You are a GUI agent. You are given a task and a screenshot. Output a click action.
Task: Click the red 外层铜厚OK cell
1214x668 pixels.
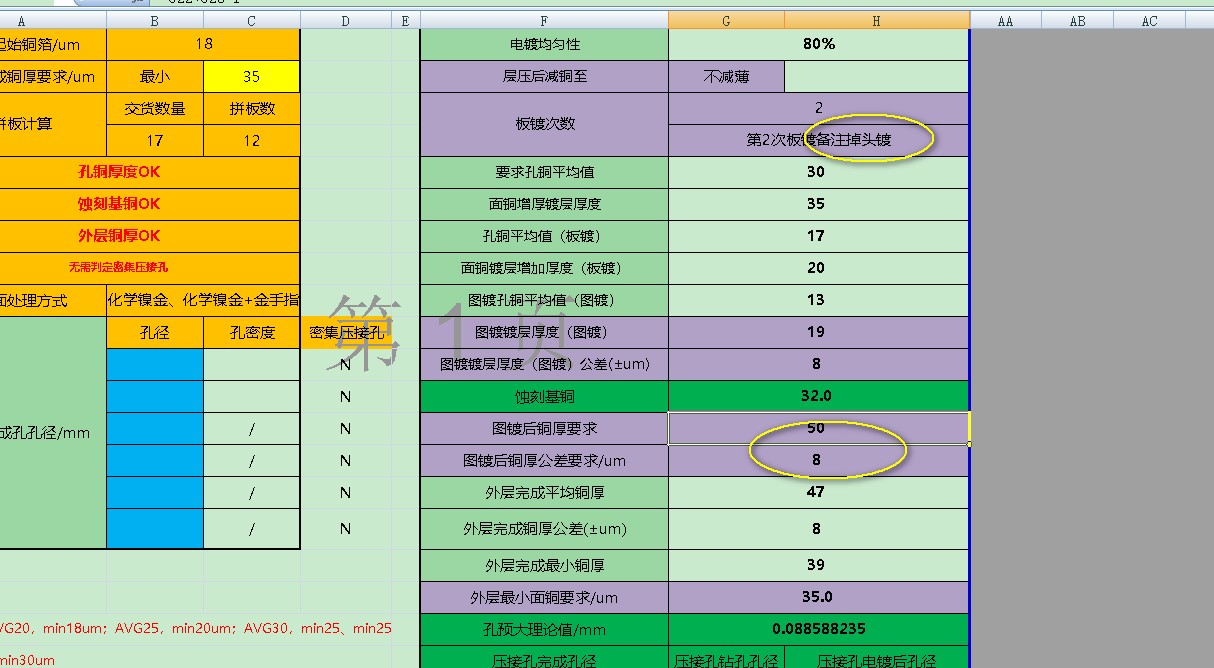coord(150,236)
